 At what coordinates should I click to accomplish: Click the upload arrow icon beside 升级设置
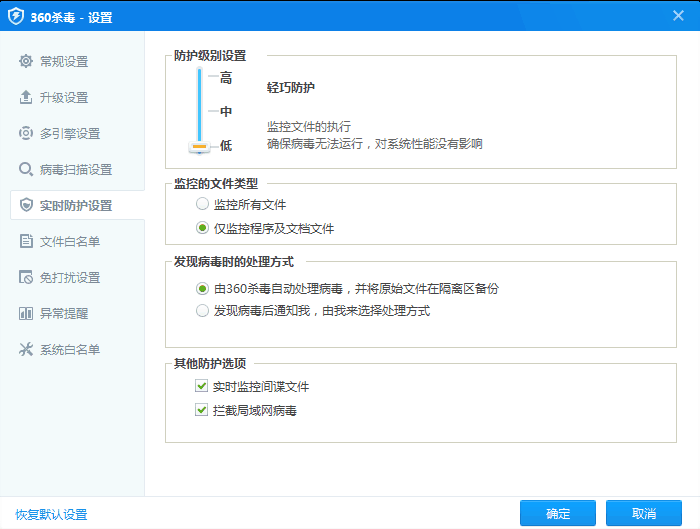[26, 97]
